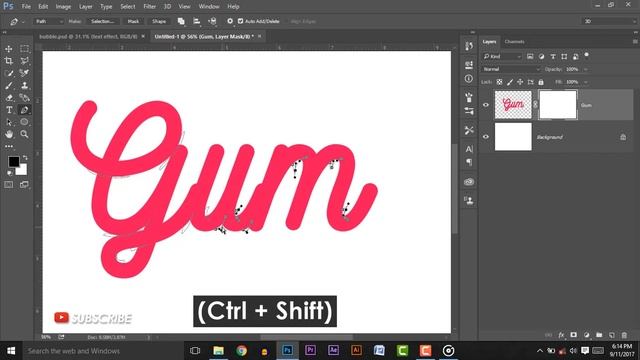The image size is (640, 360).
Task: Click the Mask button in options bar
Action: pos(133,21)
